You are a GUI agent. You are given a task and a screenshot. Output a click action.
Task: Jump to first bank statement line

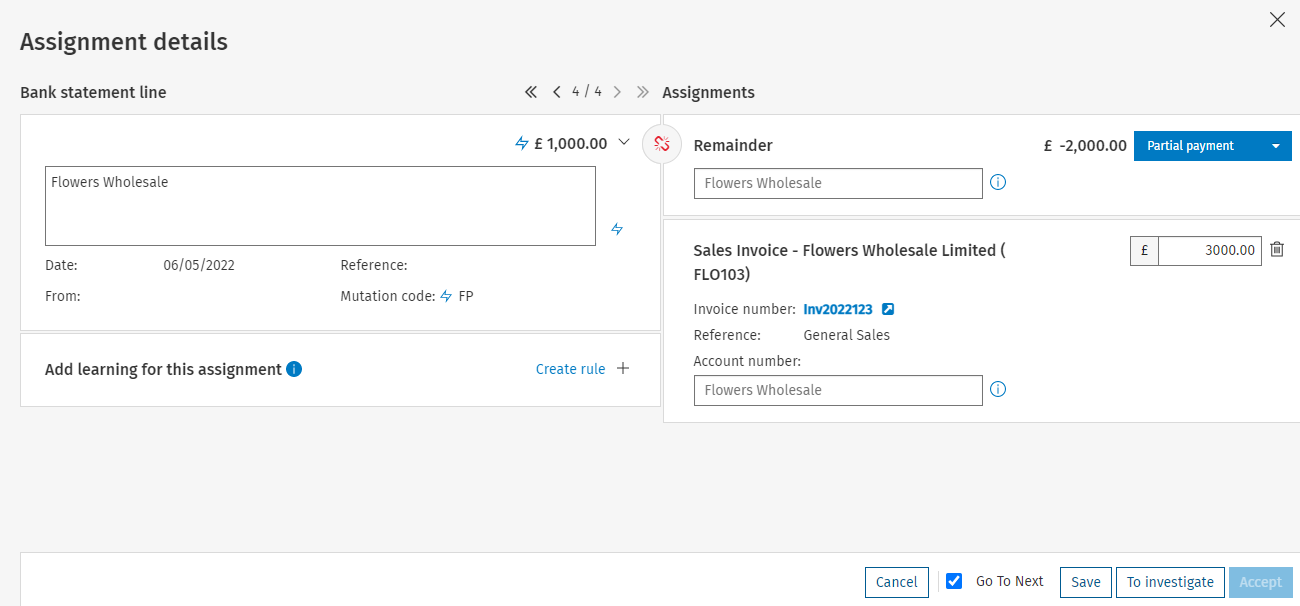[531, 92]
